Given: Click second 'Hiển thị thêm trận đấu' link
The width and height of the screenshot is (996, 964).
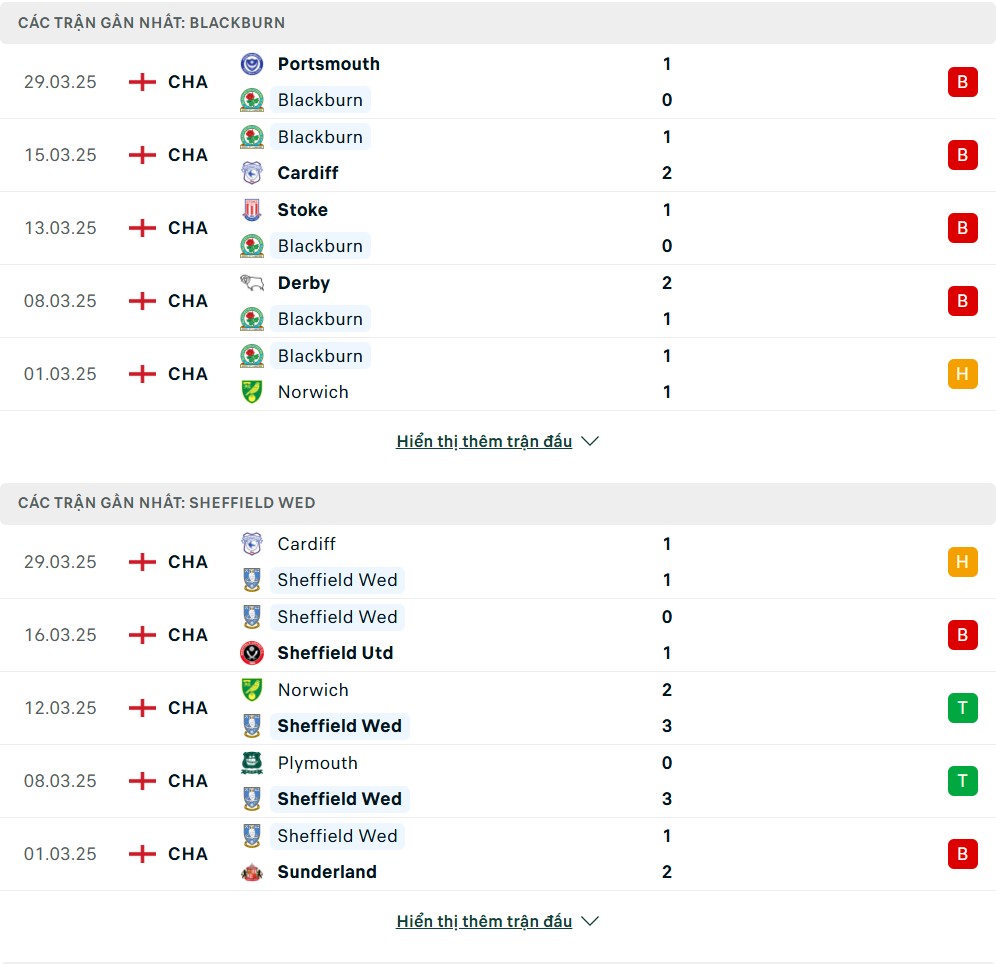Looking at the screenshot, I should point(484,921).
